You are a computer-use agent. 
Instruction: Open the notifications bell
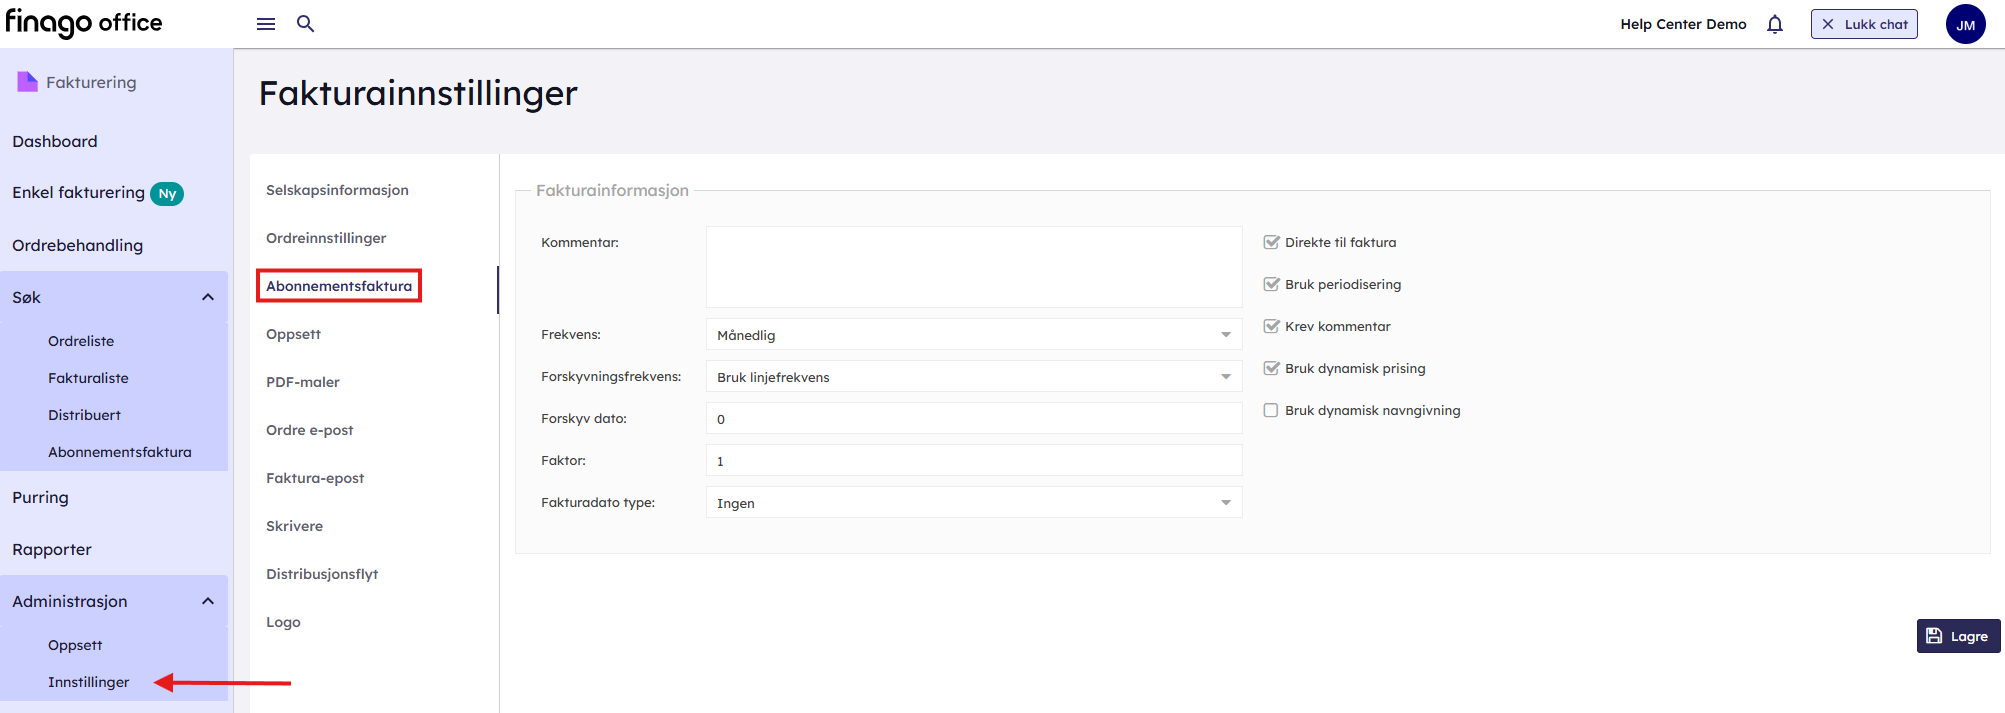coord(1775,25)
